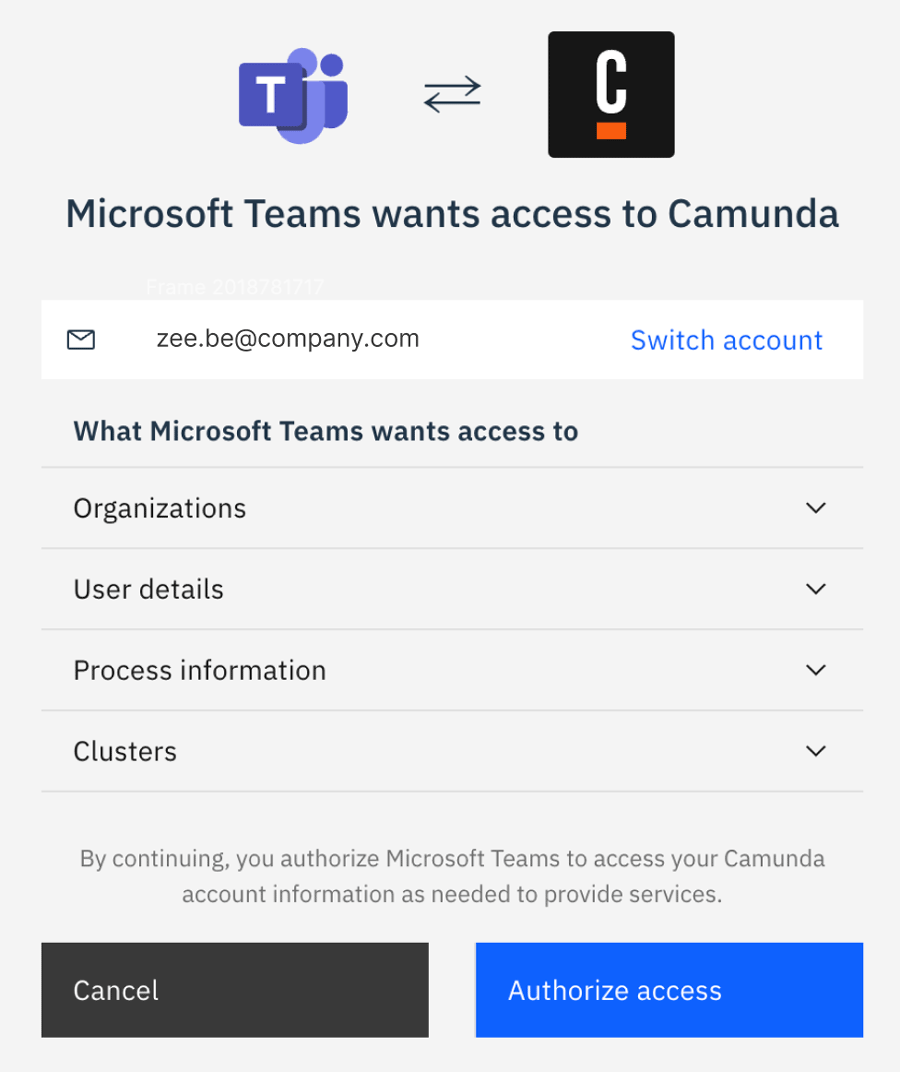Image resolution: width=900 pixels, height=1072 pixels.
Task: Click the two-way exchange arrows icon
Action: point(452,95)
